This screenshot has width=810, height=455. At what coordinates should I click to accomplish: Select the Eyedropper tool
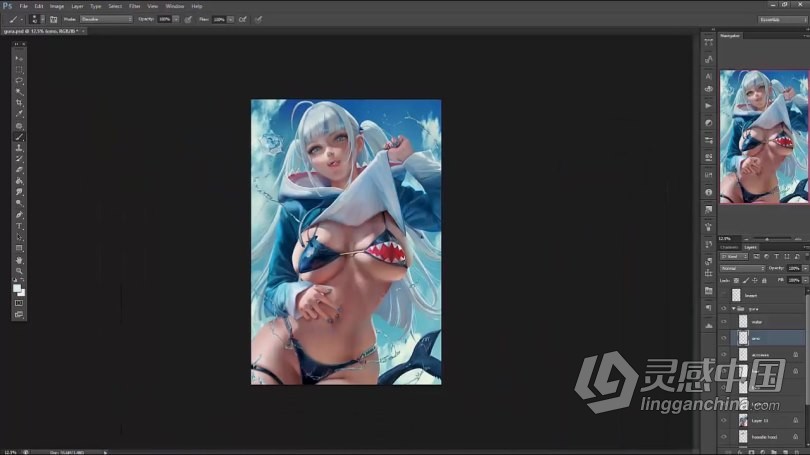(19, 114)
